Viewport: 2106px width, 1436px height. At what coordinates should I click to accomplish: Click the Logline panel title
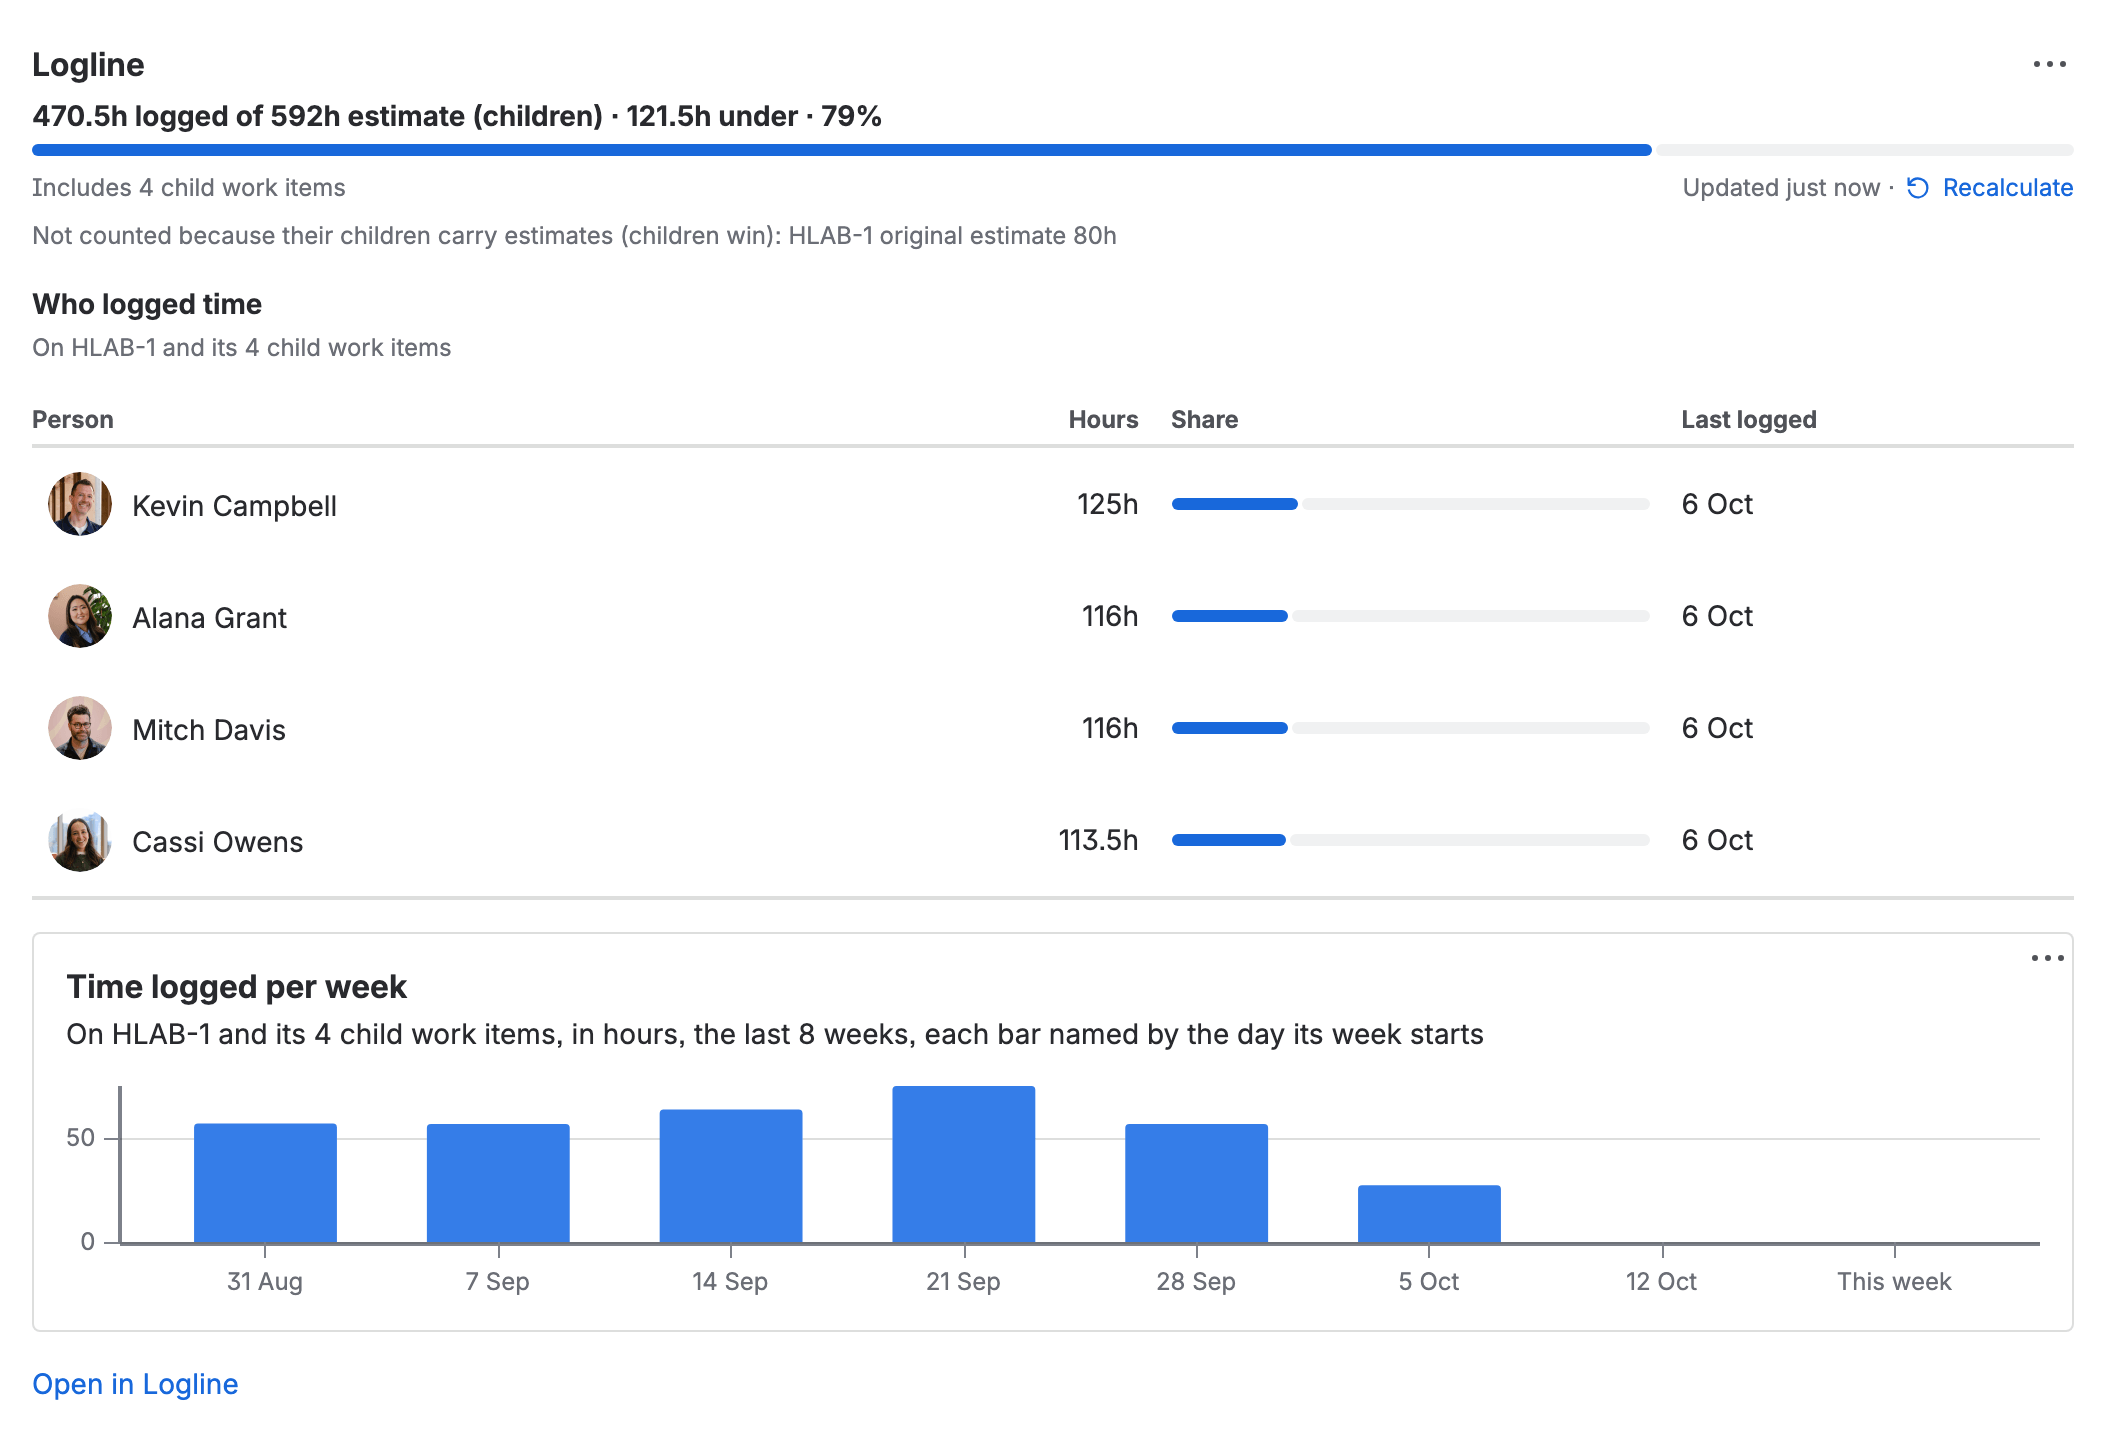click(x=88, y=65)
